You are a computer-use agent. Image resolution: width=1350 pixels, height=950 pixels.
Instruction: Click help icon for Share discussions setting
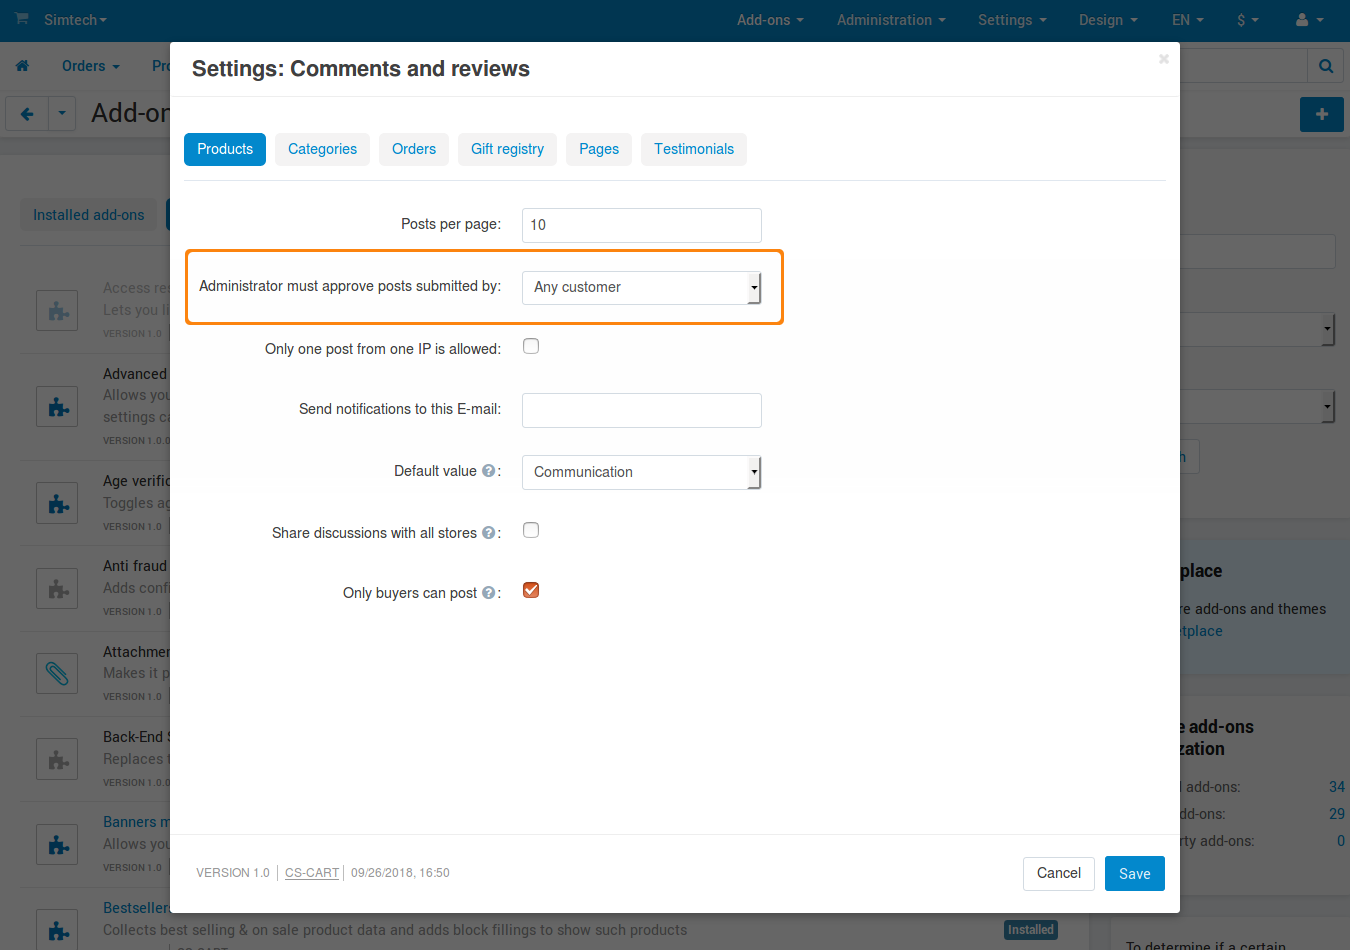488,533
